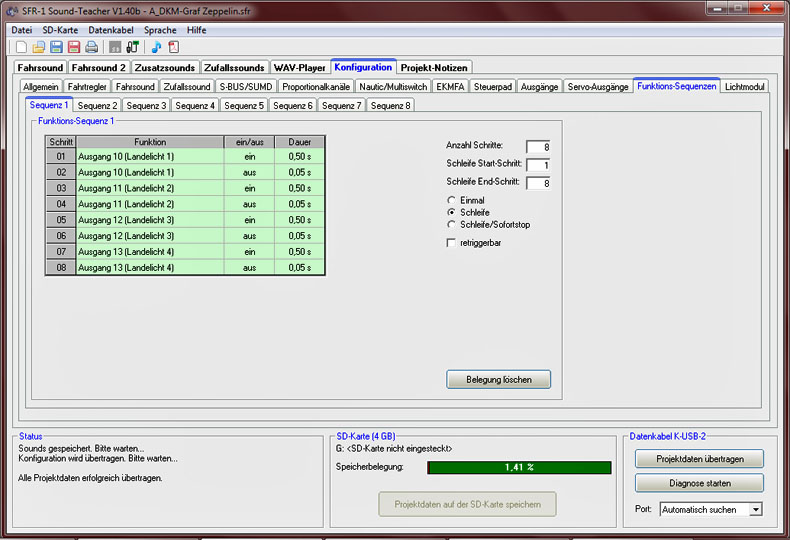Click the new project blank page icon
The image size is (790, 540).
(22, 47)
